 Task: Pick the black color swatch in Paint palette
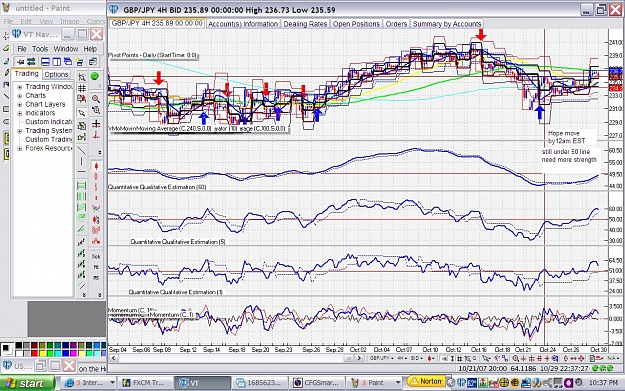19,345
